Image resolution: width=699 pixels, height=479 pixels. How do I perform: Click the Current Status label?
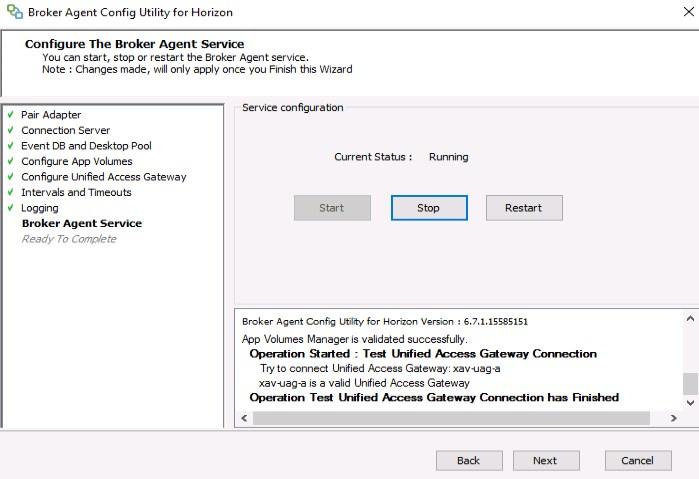click(373, 157)
